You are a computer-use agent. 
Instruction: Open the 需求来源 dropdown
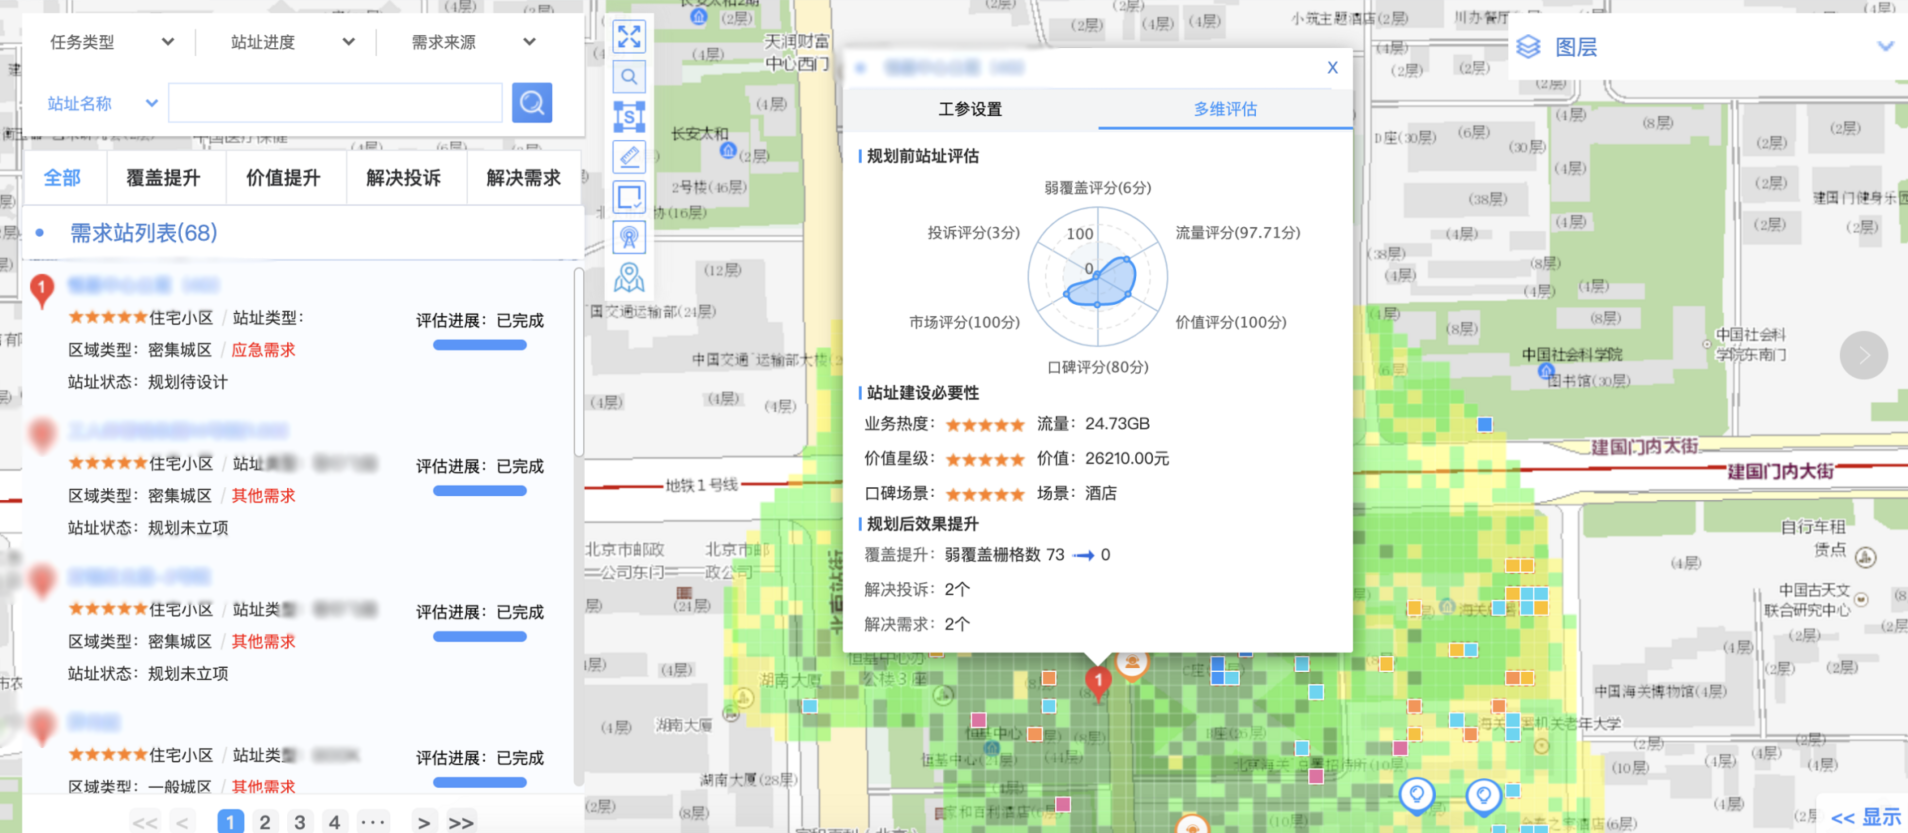click(x=473, y=42)
